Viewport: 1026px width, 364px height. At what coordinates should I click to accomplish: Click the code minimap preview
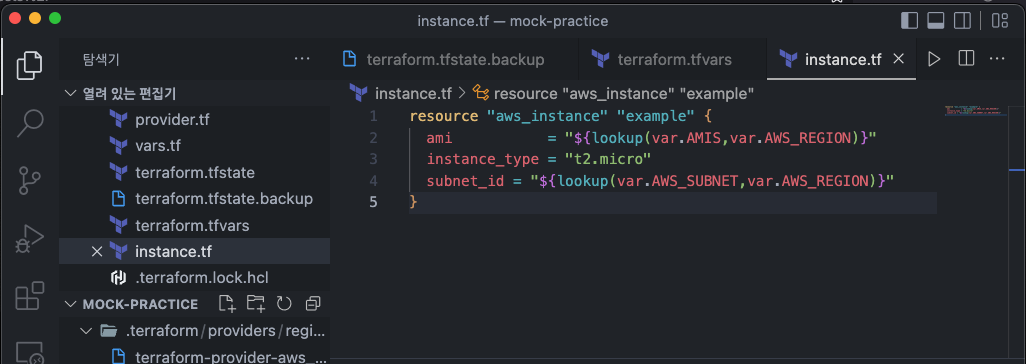975,110
